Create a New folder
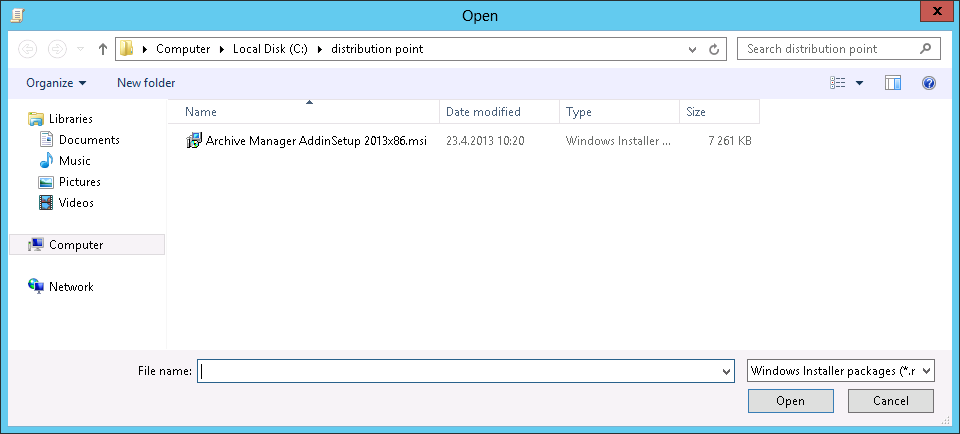This screenshot has width=960, height=434. coord(146,83)
